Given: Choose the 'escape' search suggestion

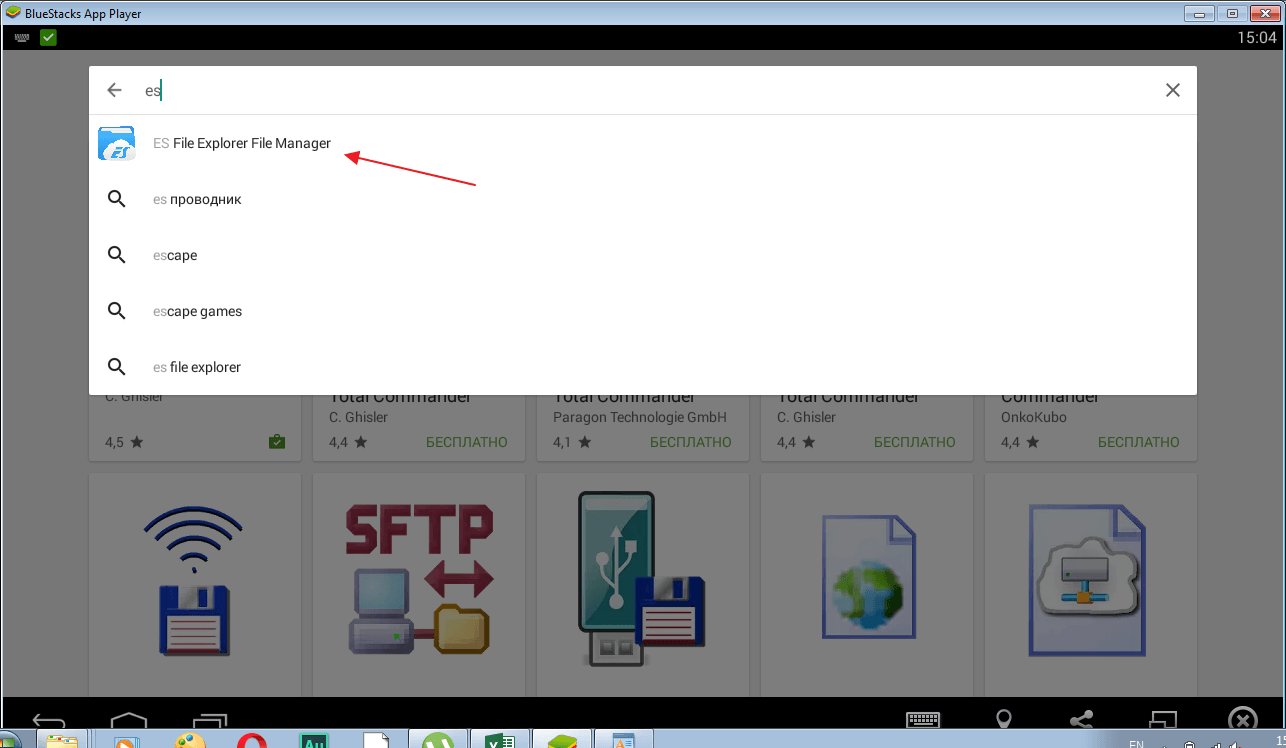Looking at the screenshot, I should (175, 255).
